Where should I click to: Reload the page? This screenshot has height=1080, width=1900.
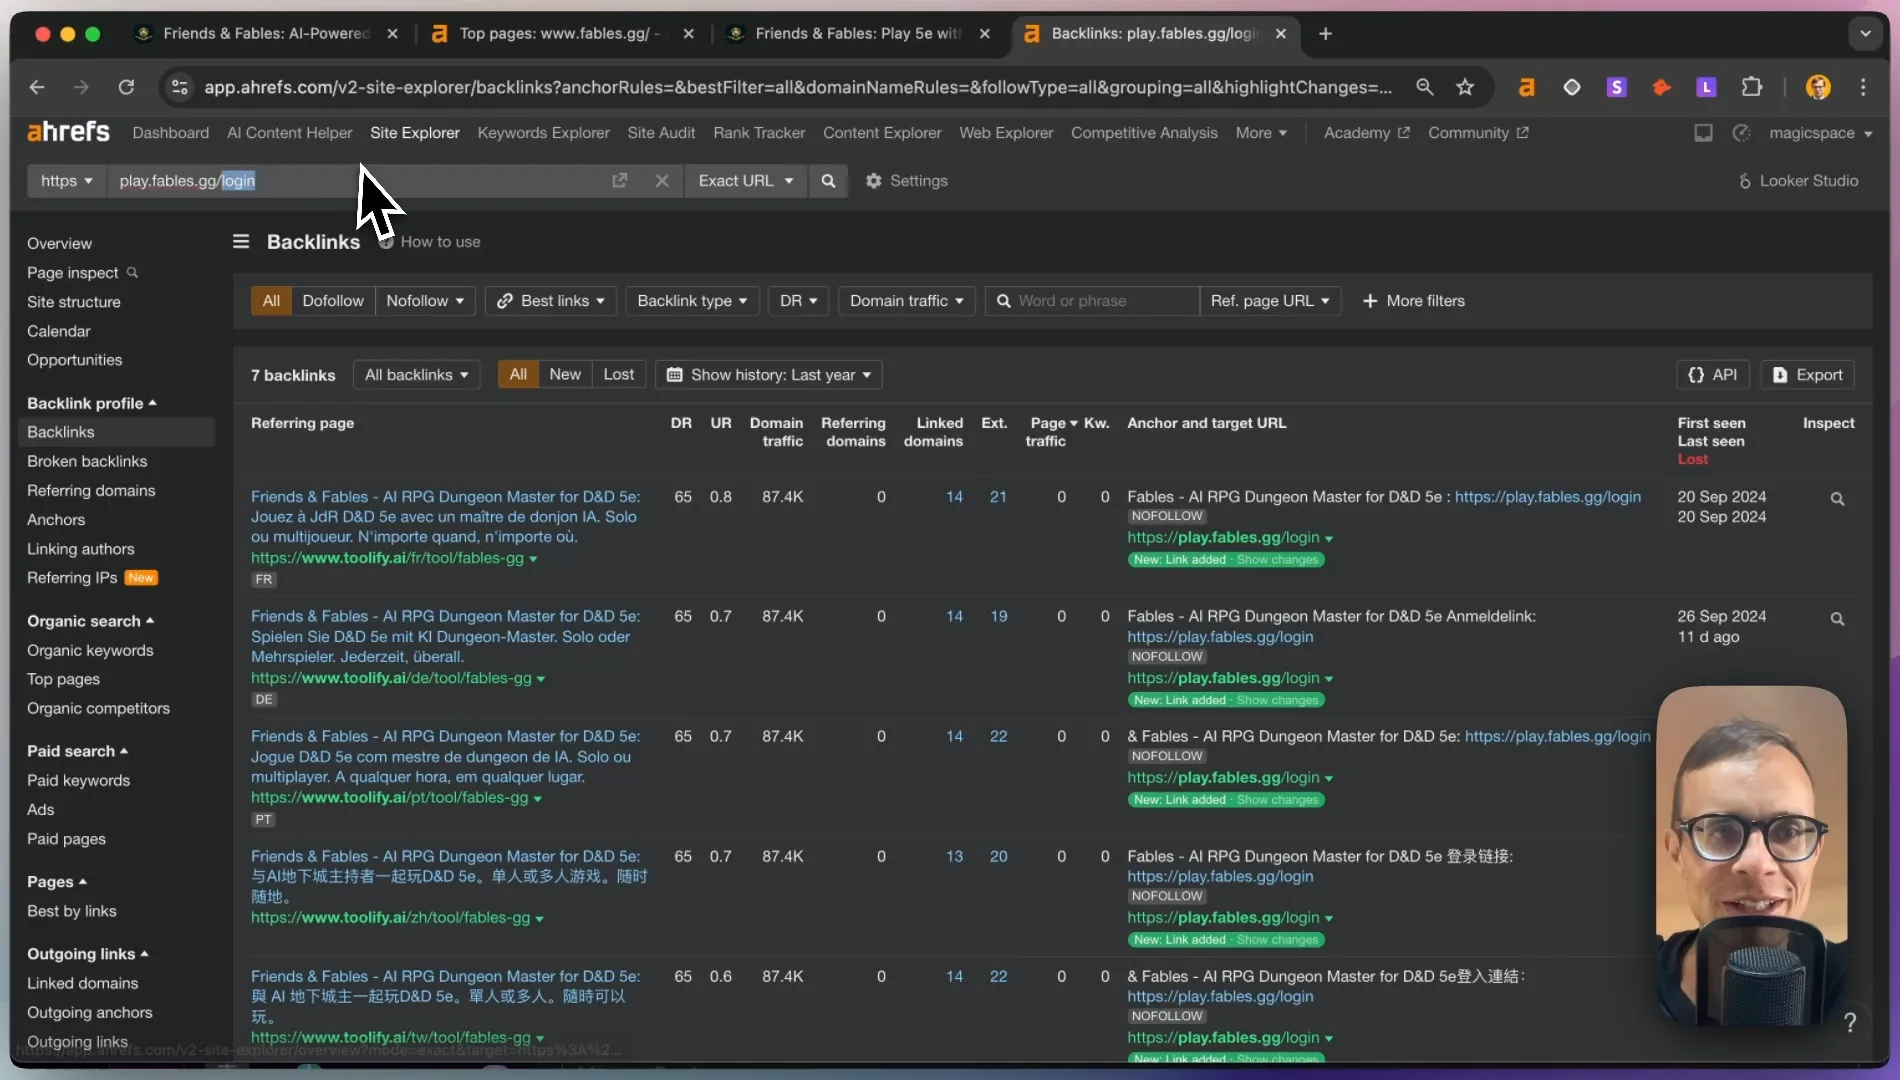click(126, 87)
